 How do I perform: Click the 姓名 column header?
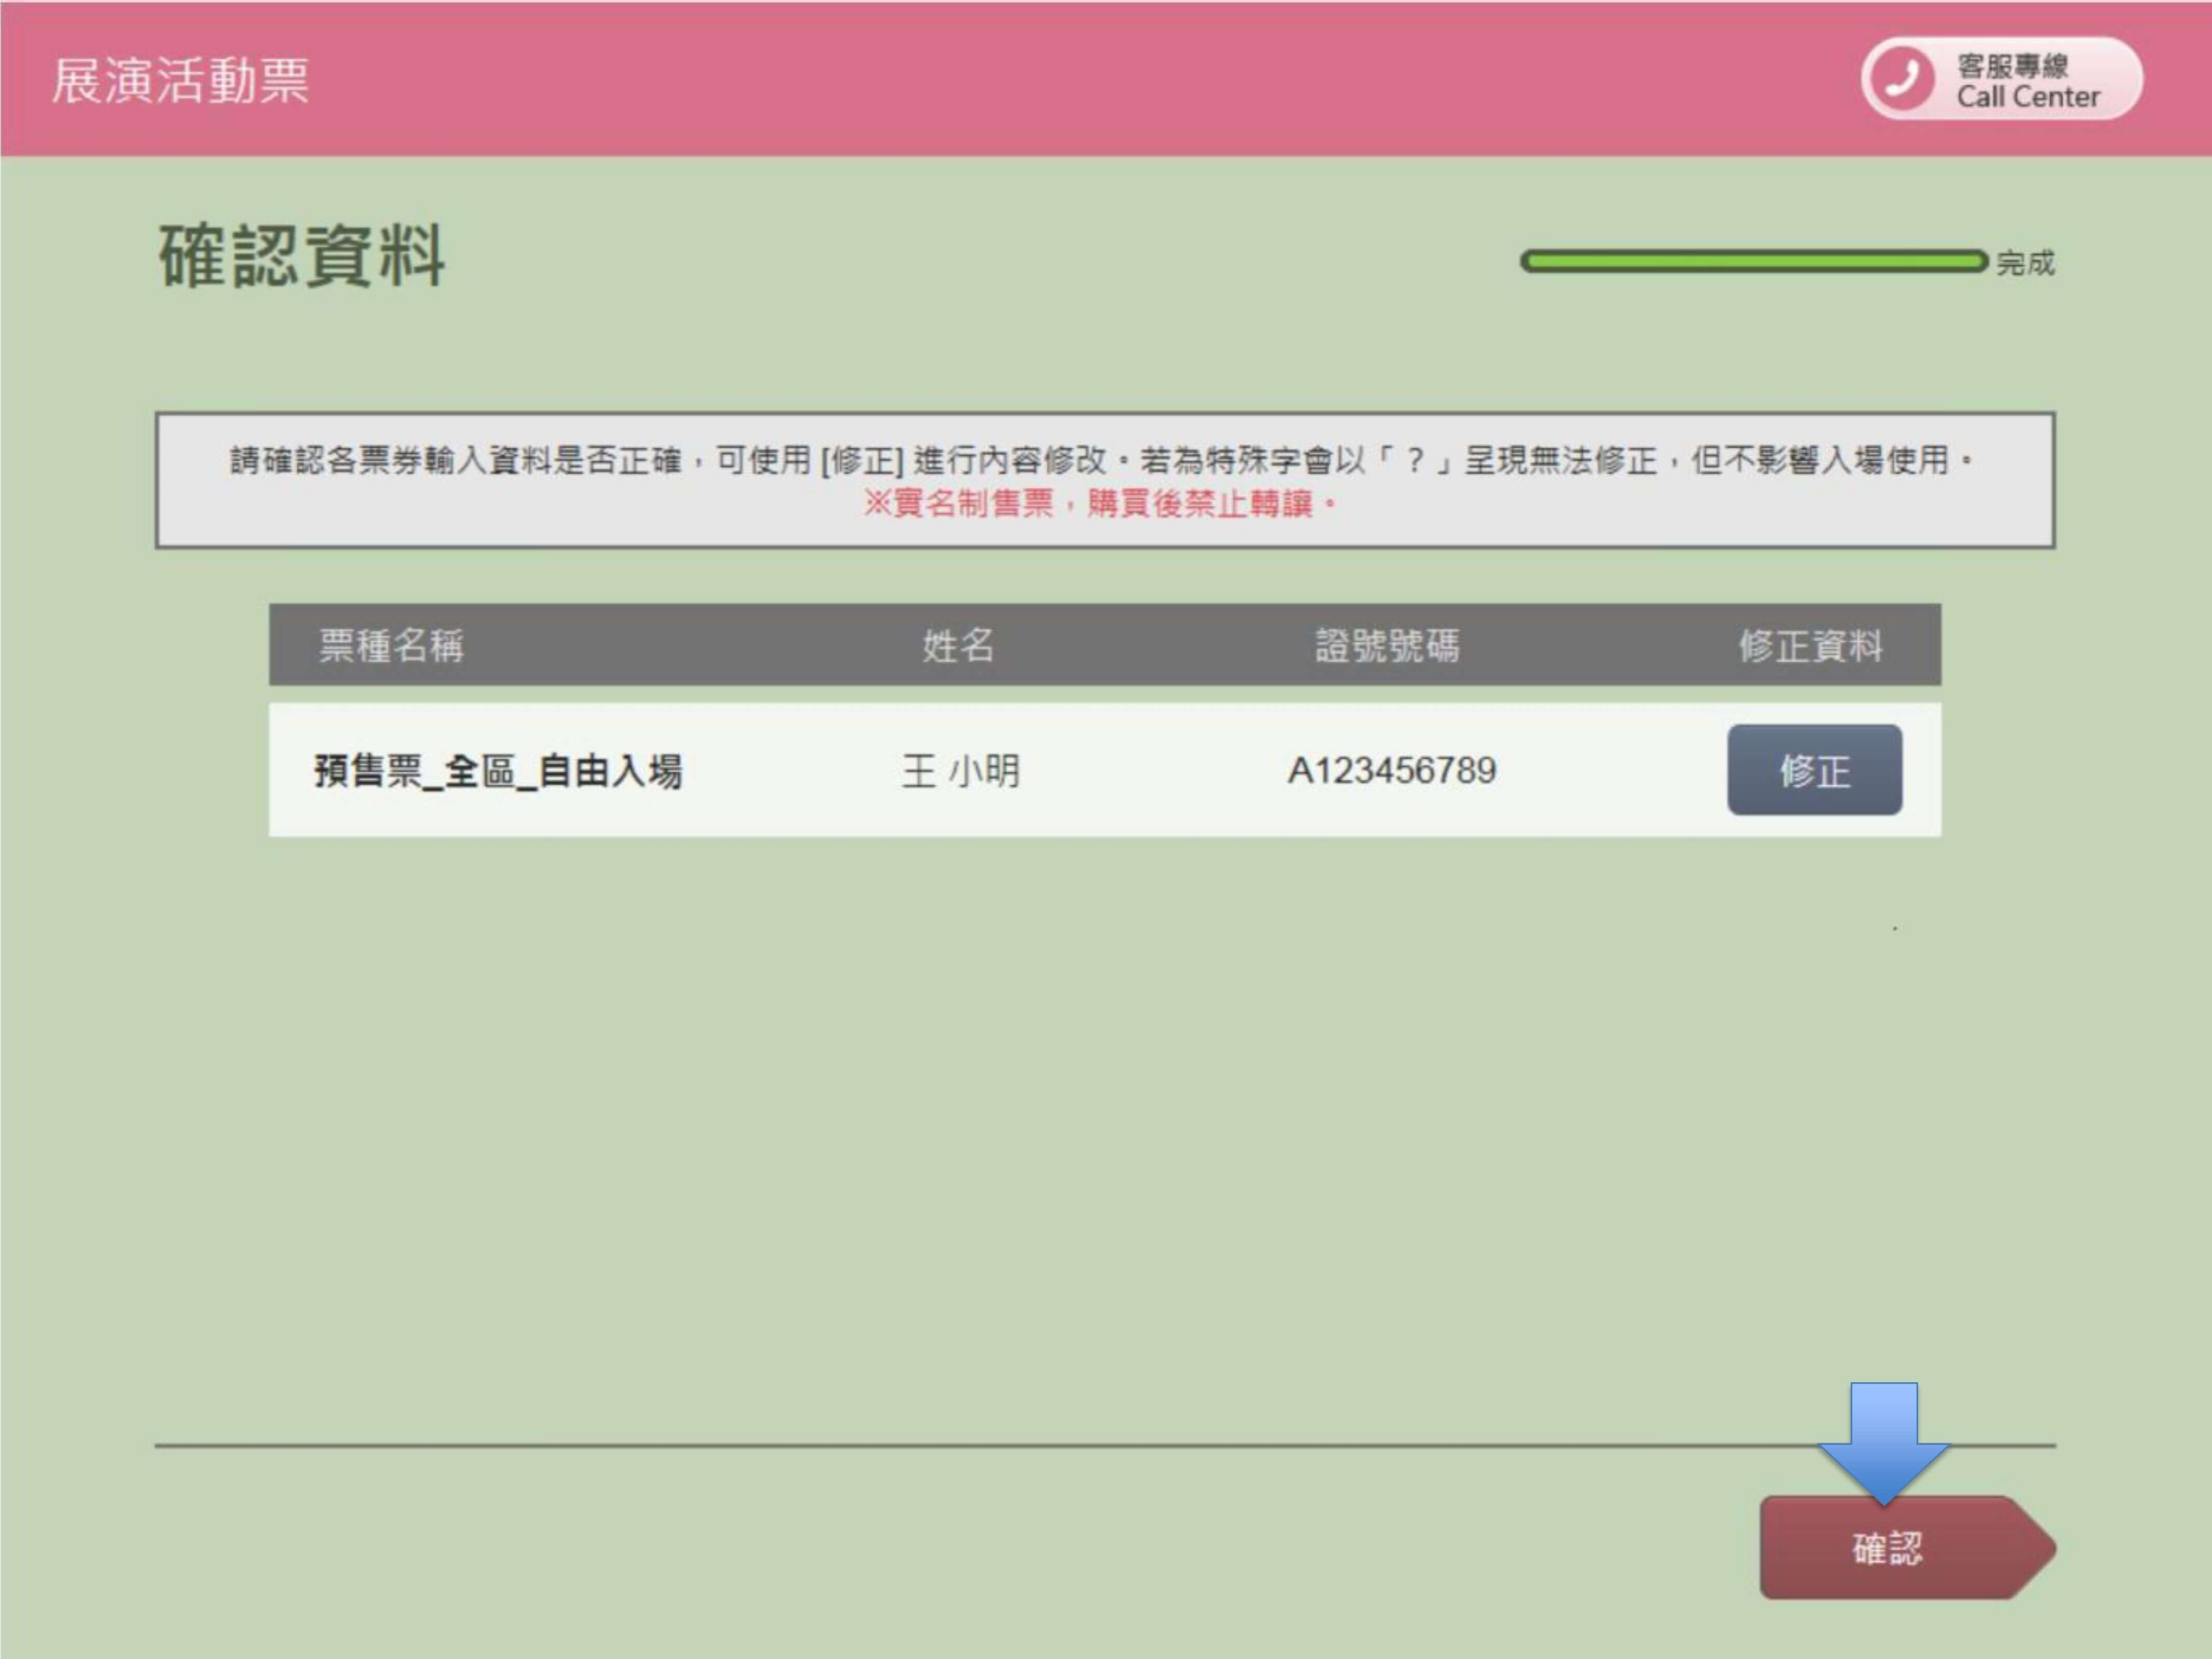click(958, 646)
